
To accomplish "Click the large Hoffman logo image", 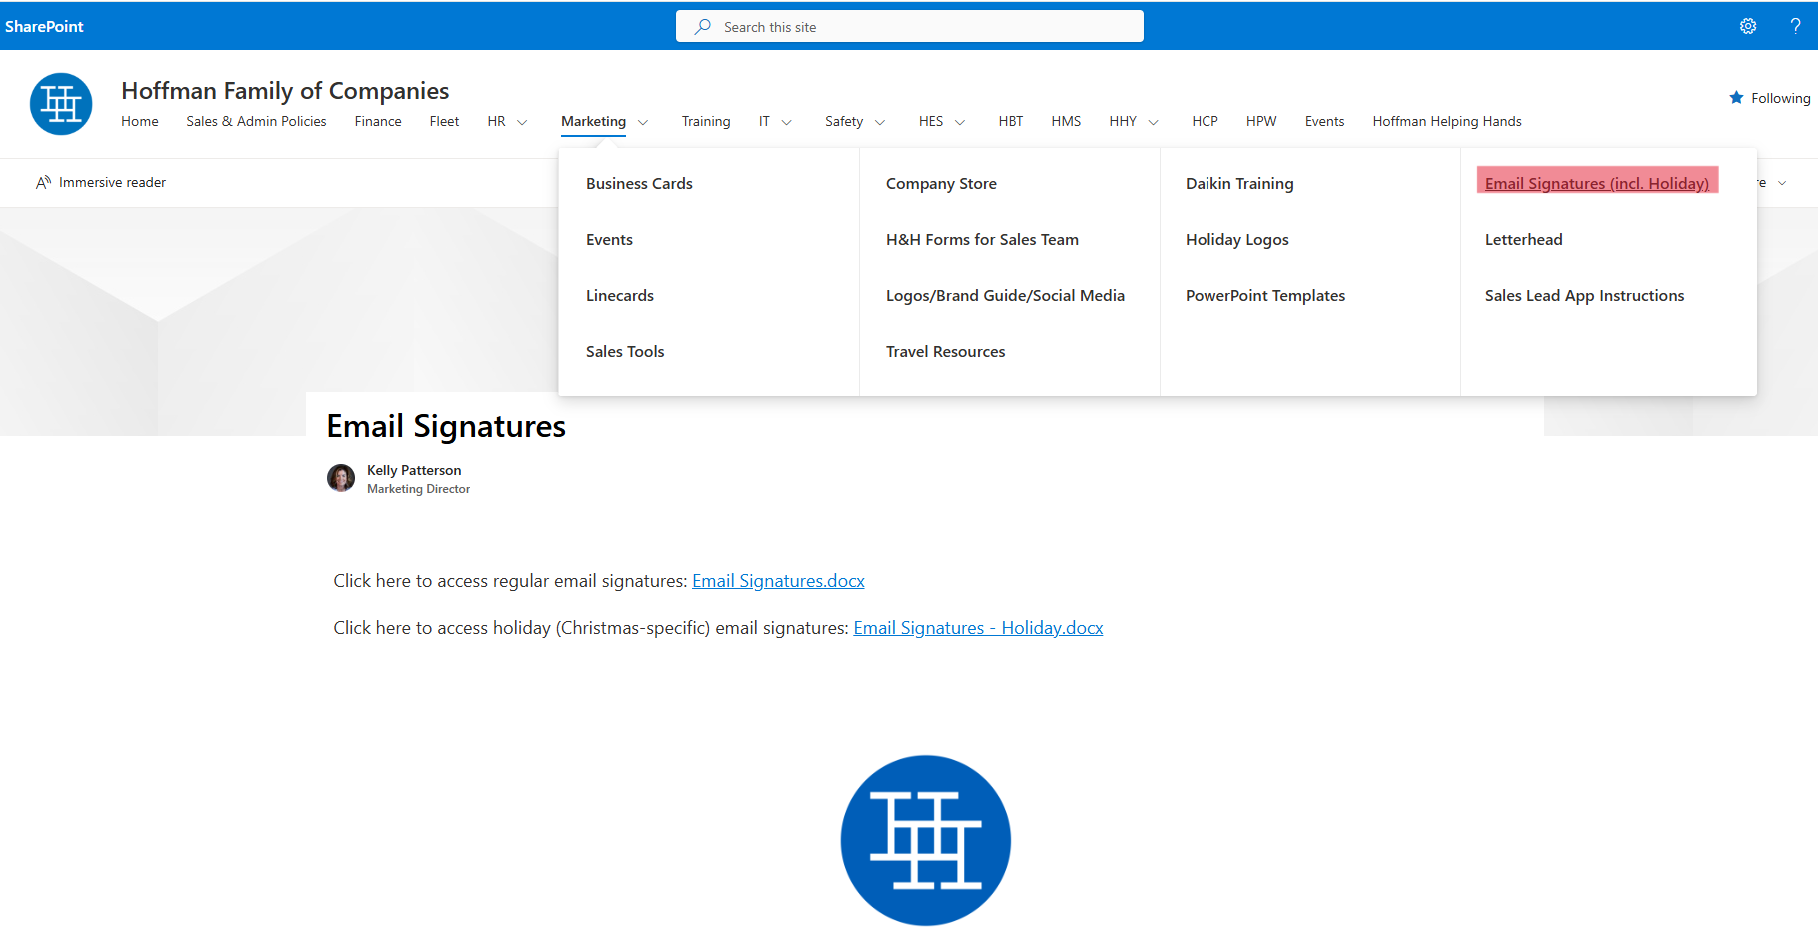I will pyautogui.click(x=925, y=840).
